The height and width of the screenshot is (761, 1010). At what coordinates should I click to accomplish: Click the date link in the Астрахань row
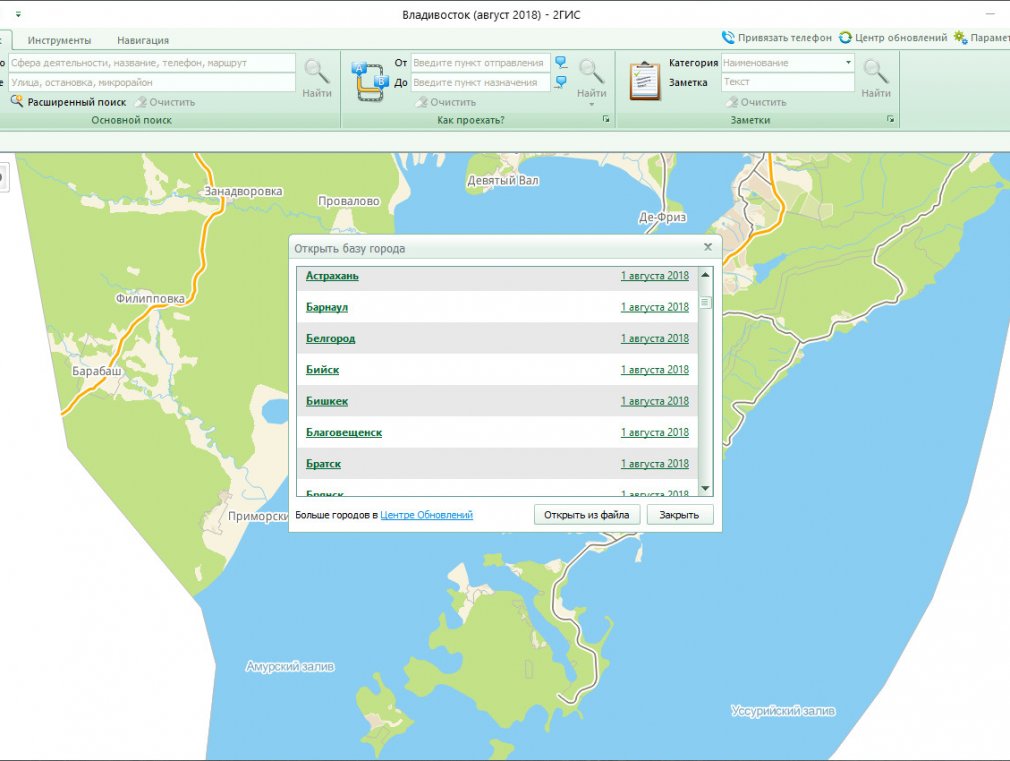(x=654, y=276)
